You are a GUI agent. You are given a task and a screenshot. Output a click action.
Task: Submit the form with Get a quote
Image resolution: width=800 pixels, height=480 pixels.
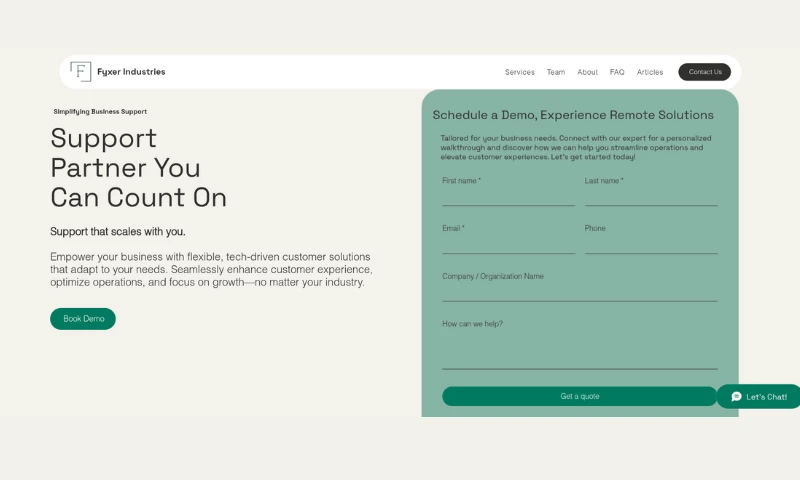579,396
